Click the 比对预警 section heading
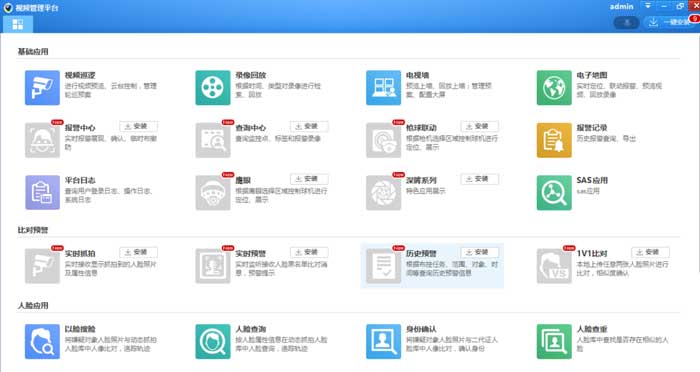 pyautogui.click(x=33, y=230)
